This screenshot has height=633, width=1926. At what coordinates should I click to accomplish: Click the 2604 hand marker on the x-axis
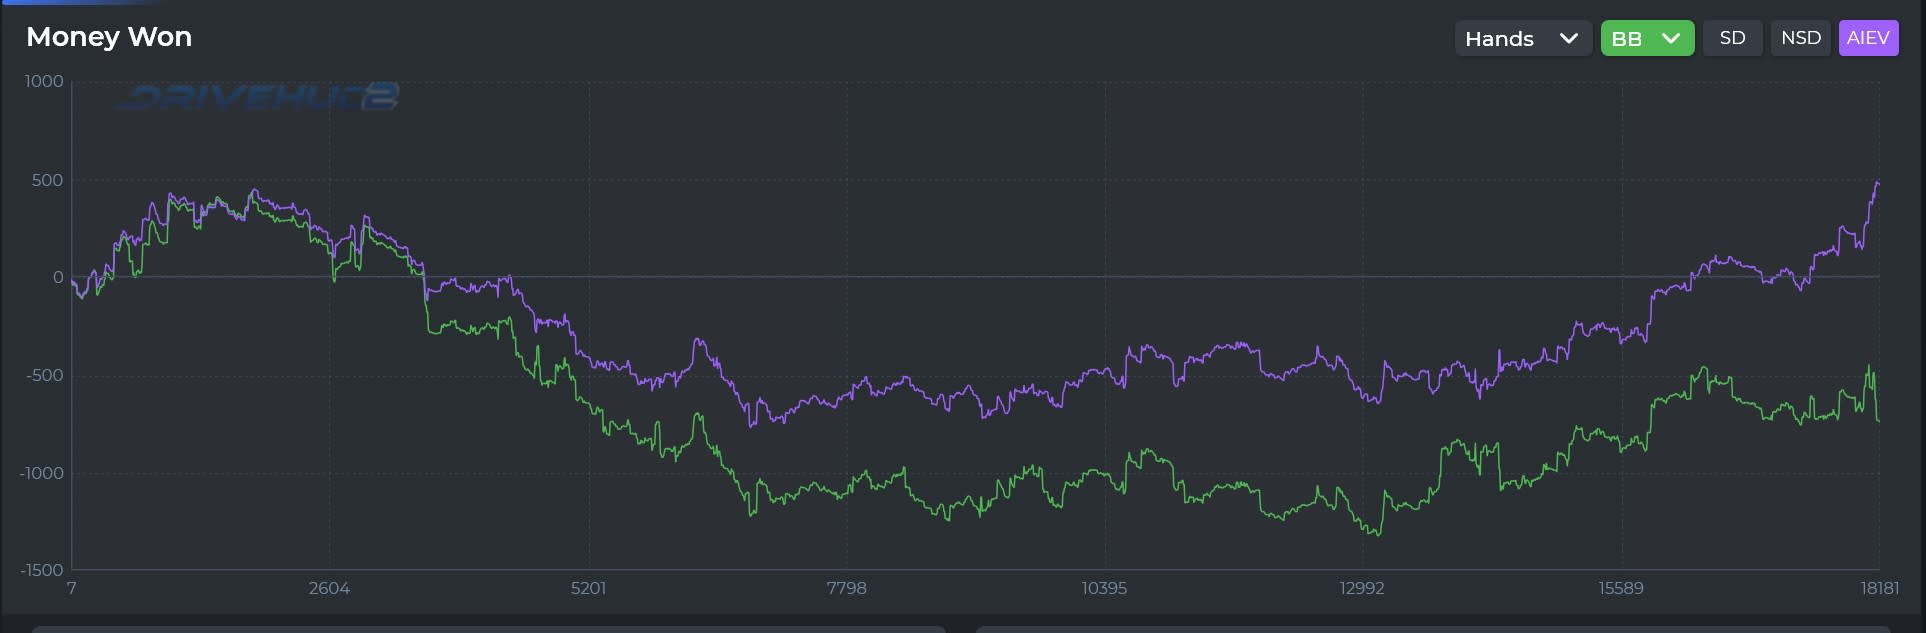329,588
